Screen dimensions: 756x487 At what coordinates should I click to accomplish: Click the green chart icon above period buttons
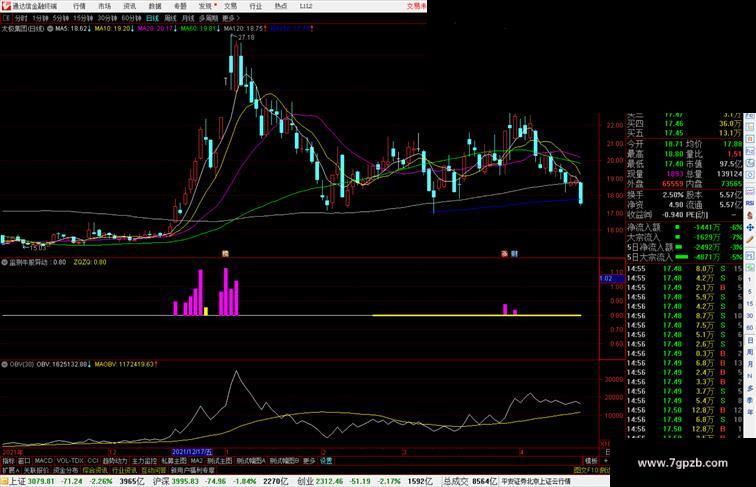coord(750,267)
